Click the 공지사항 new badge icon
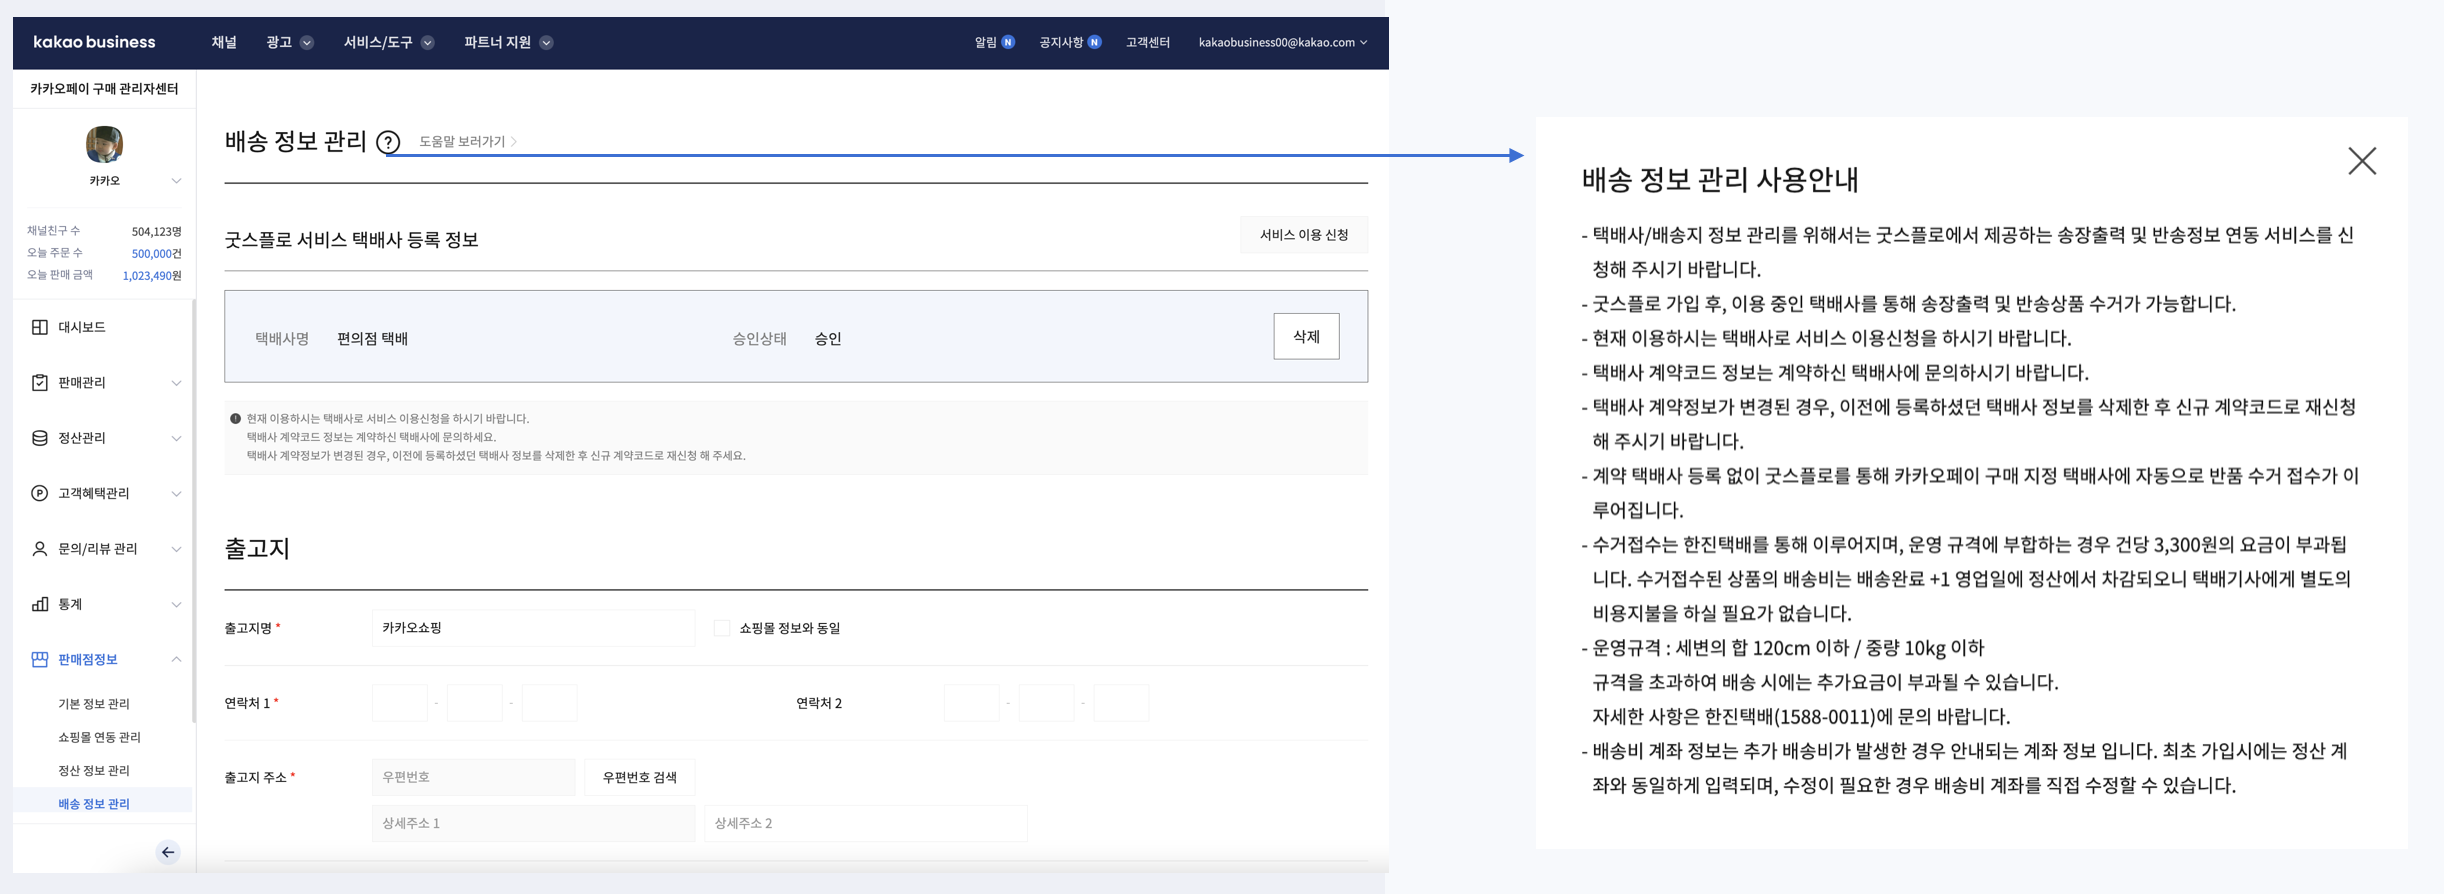This screenshot has width=2444, height=894. 1095,42
